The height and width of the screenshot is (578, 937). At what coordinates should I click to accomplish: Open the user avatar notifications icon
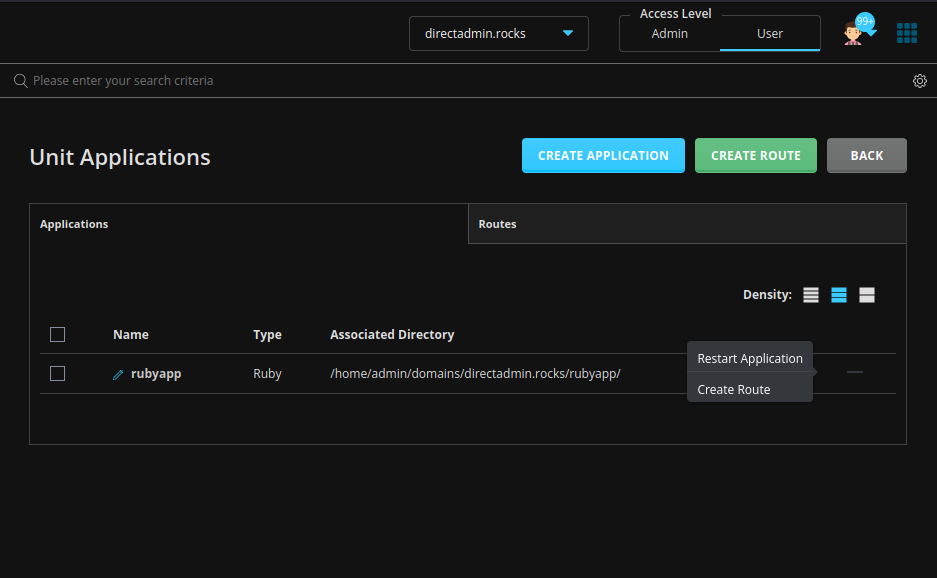click(x=853, y=33)
